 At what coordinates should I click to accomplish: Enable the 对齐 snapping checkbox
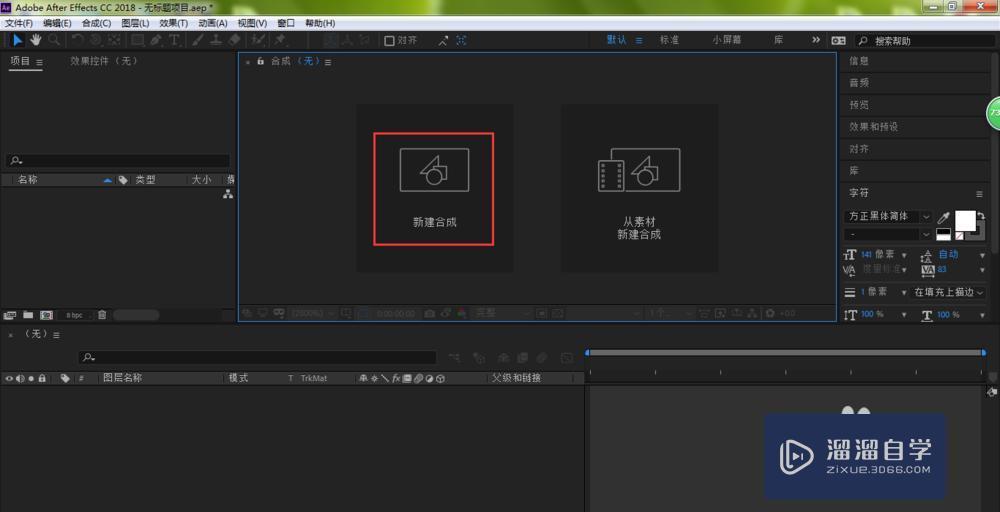pos(390,40)
